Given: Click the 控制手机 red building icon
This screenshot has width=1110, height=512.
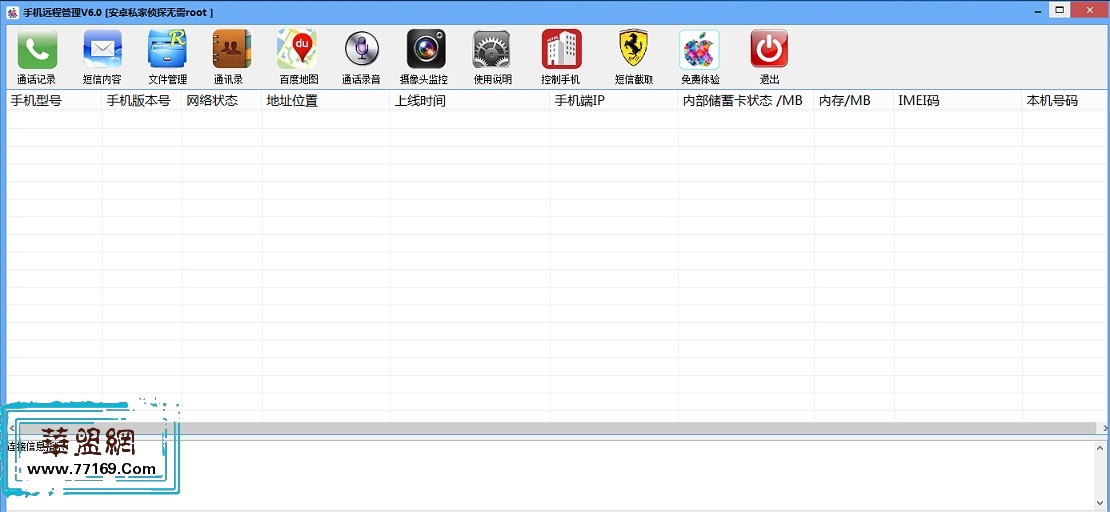Looking at the screenshot, I should pos(561,50).
